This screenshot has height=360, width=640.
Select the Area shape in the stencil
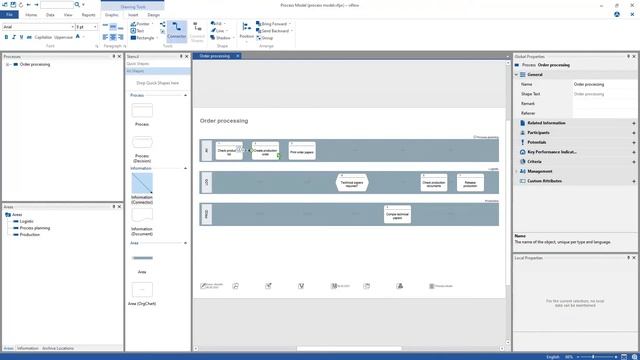click(x=142, y=258)
